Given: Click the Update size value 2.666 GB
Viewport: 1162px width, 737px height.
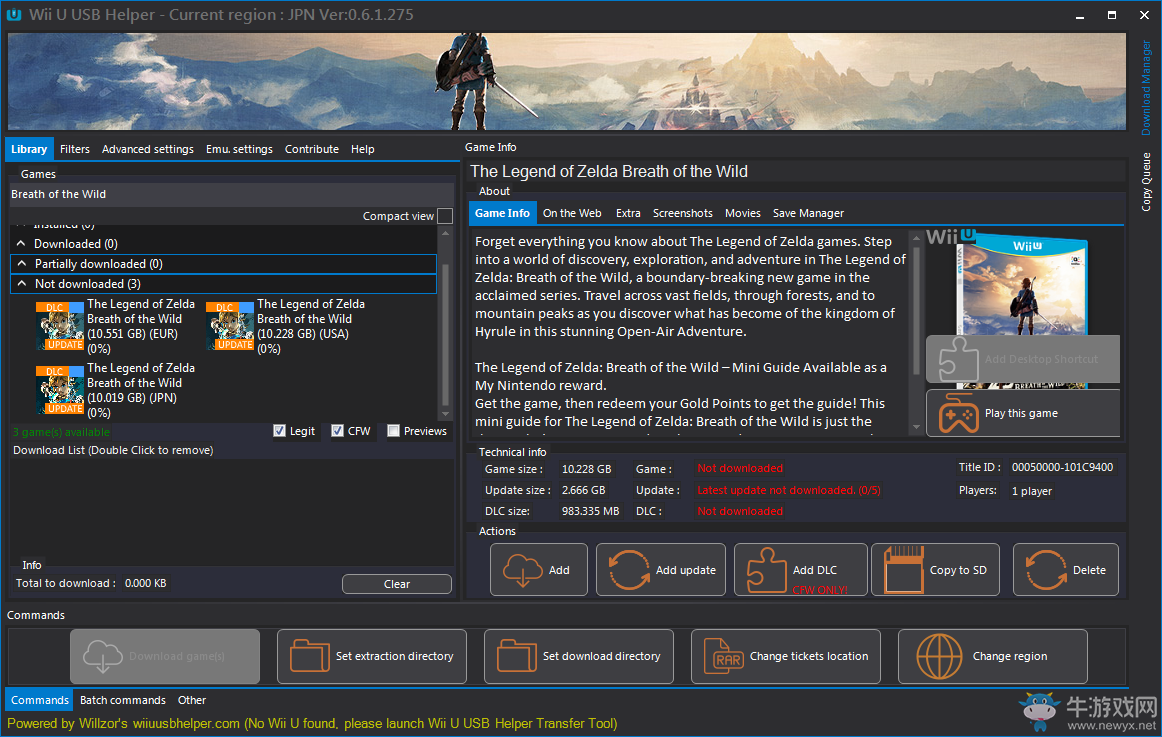Looking at the screenshot, I should (x=583, y=490).
